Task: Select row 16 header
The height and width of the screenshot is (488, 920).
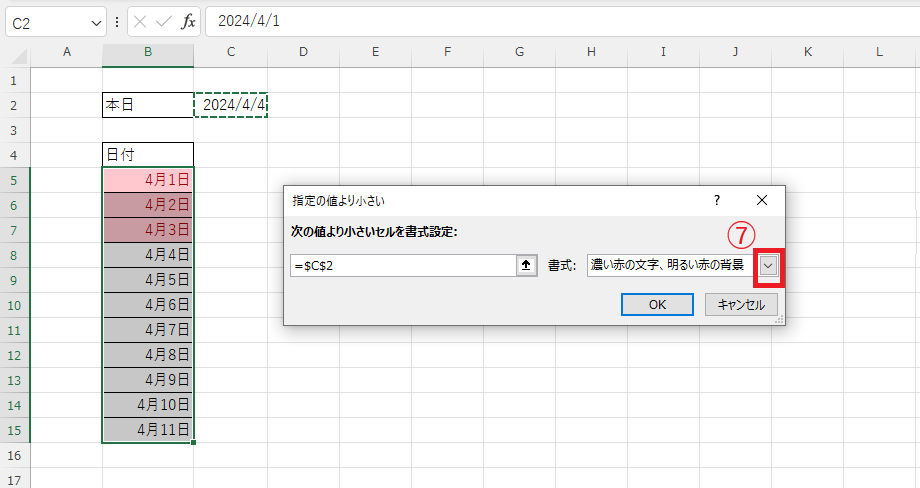Action: pos(15,455)
